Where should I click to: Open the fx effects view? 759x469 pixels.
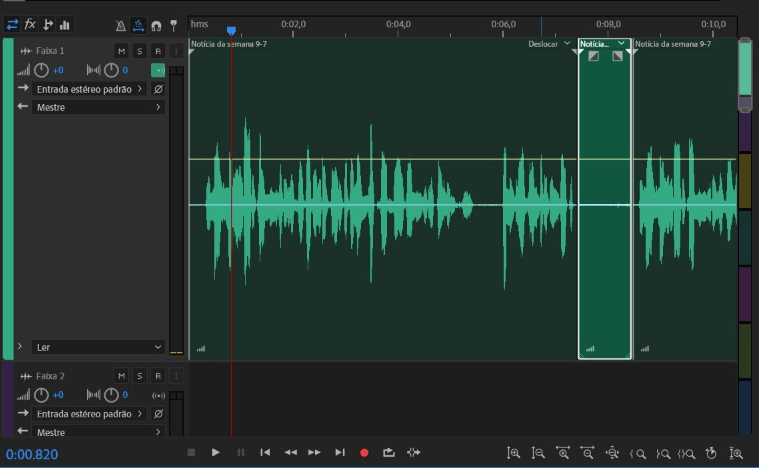click(30, 24)
